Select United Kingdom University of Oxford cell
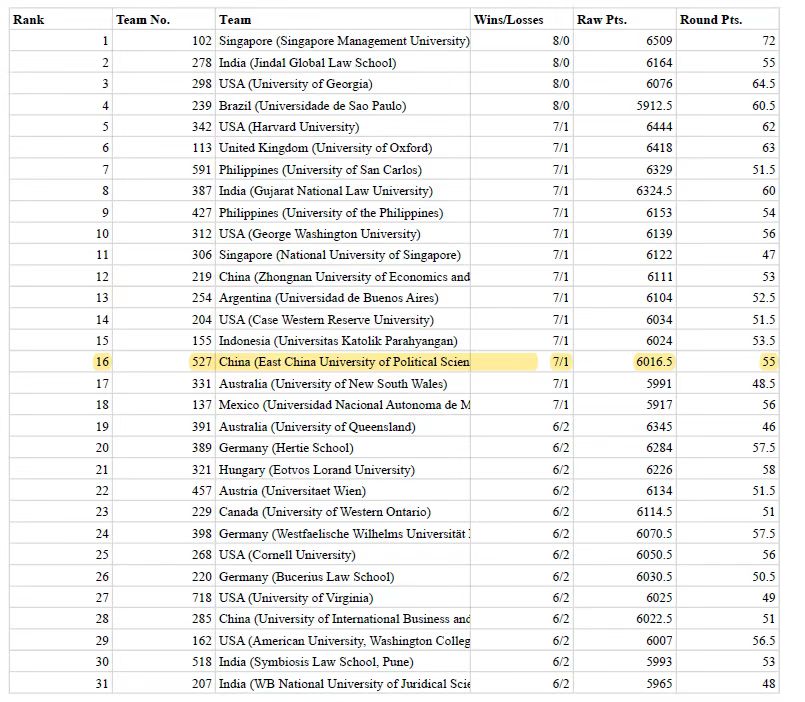Image resolution: width=805 pixels, height=702 pixels. 342,148
